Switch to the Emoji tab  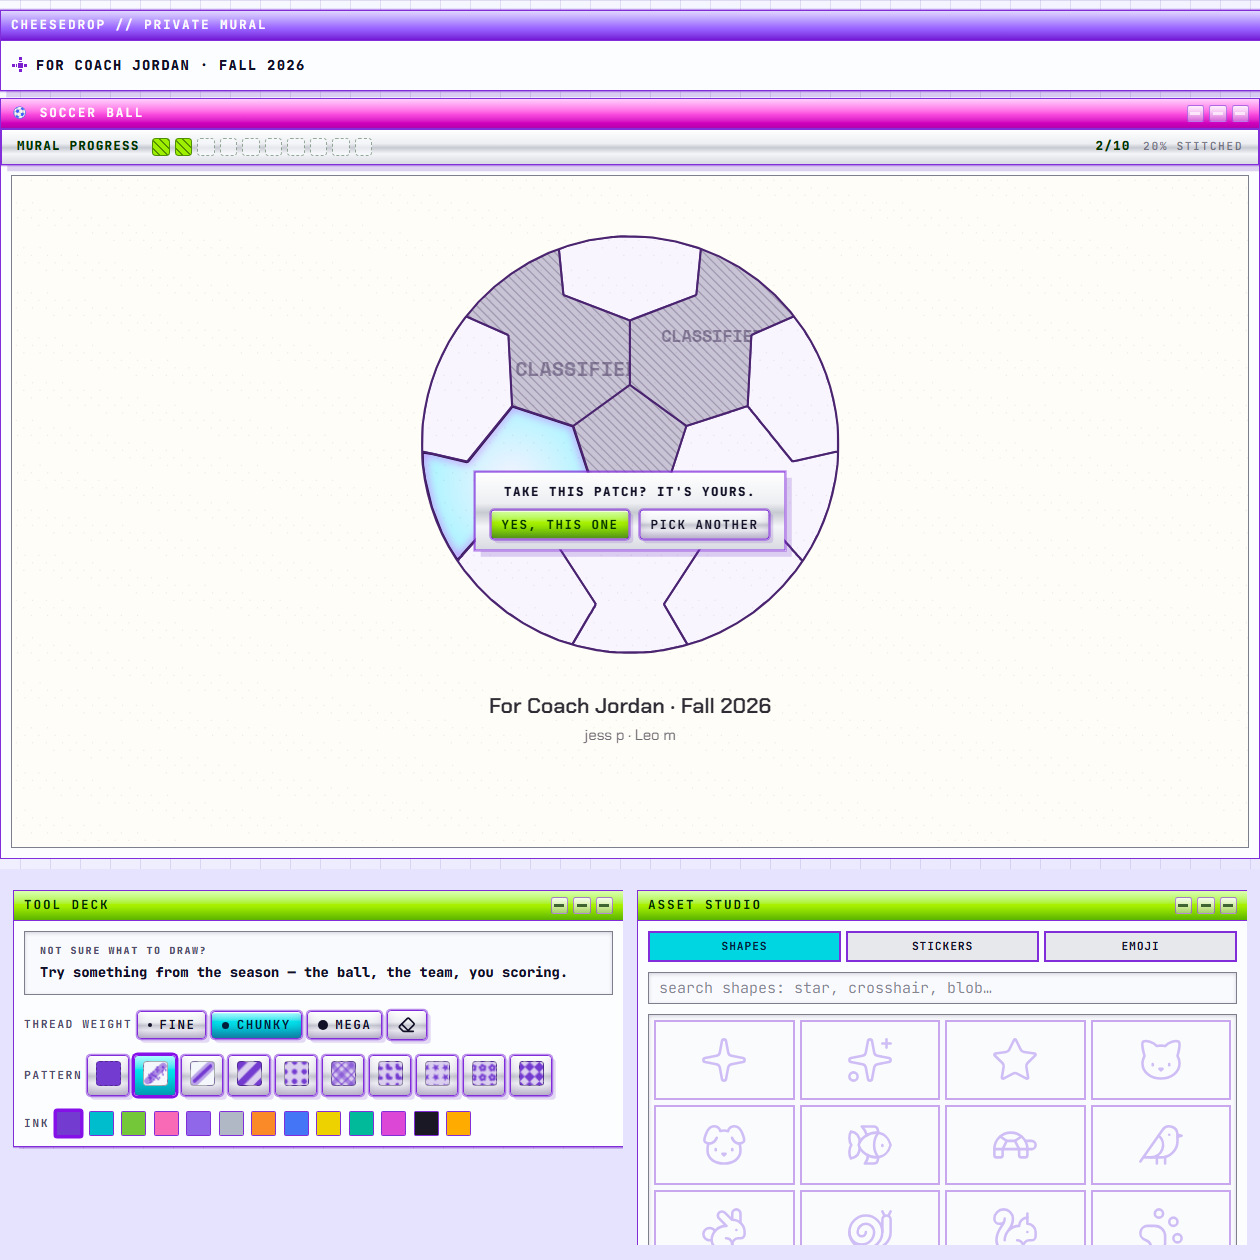pyautogui.click(x=1140, y=946)
